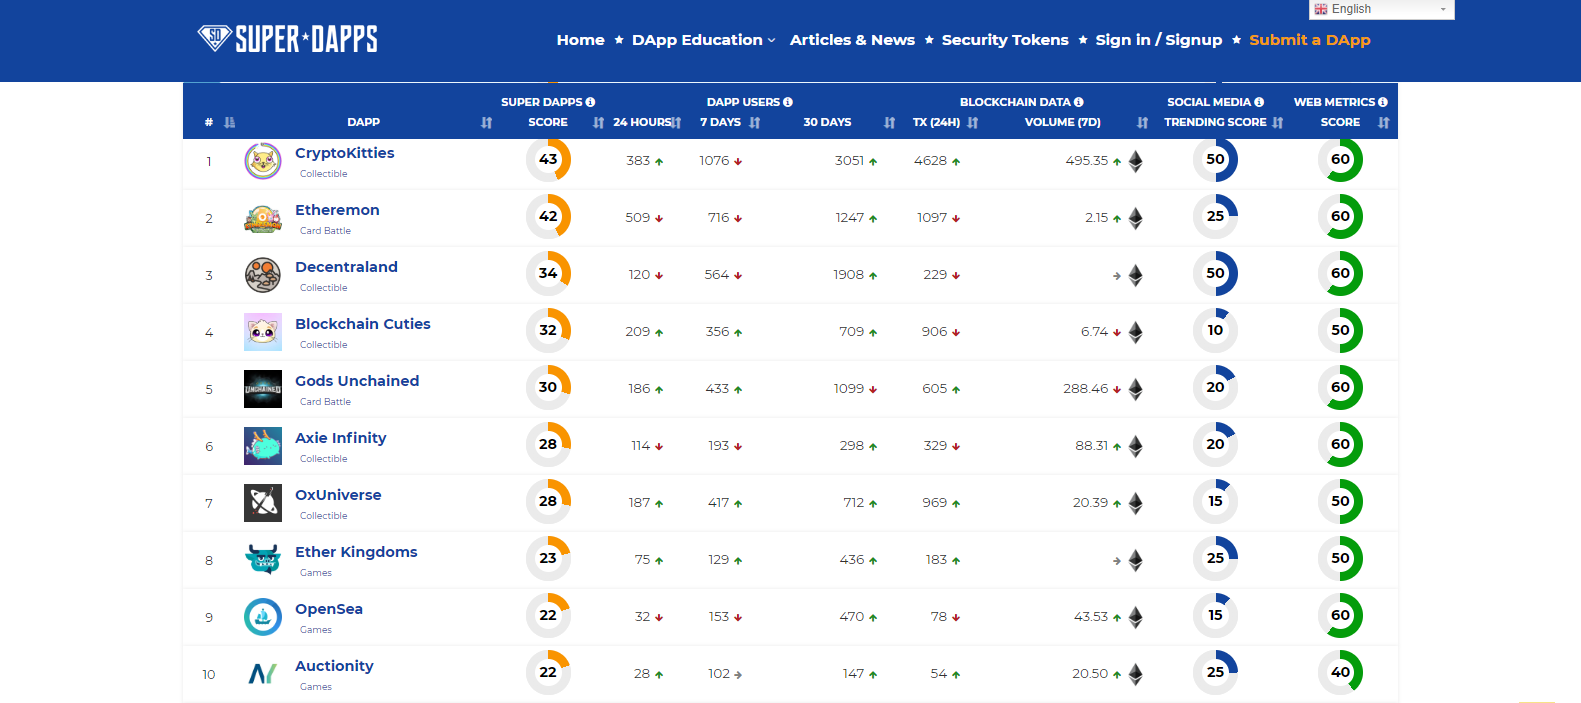The height and width of the screenshot is (703, 1581).
Task: Toggle sort on TX (24H) column
Action: pyautogui.click(x=973, y=122)
